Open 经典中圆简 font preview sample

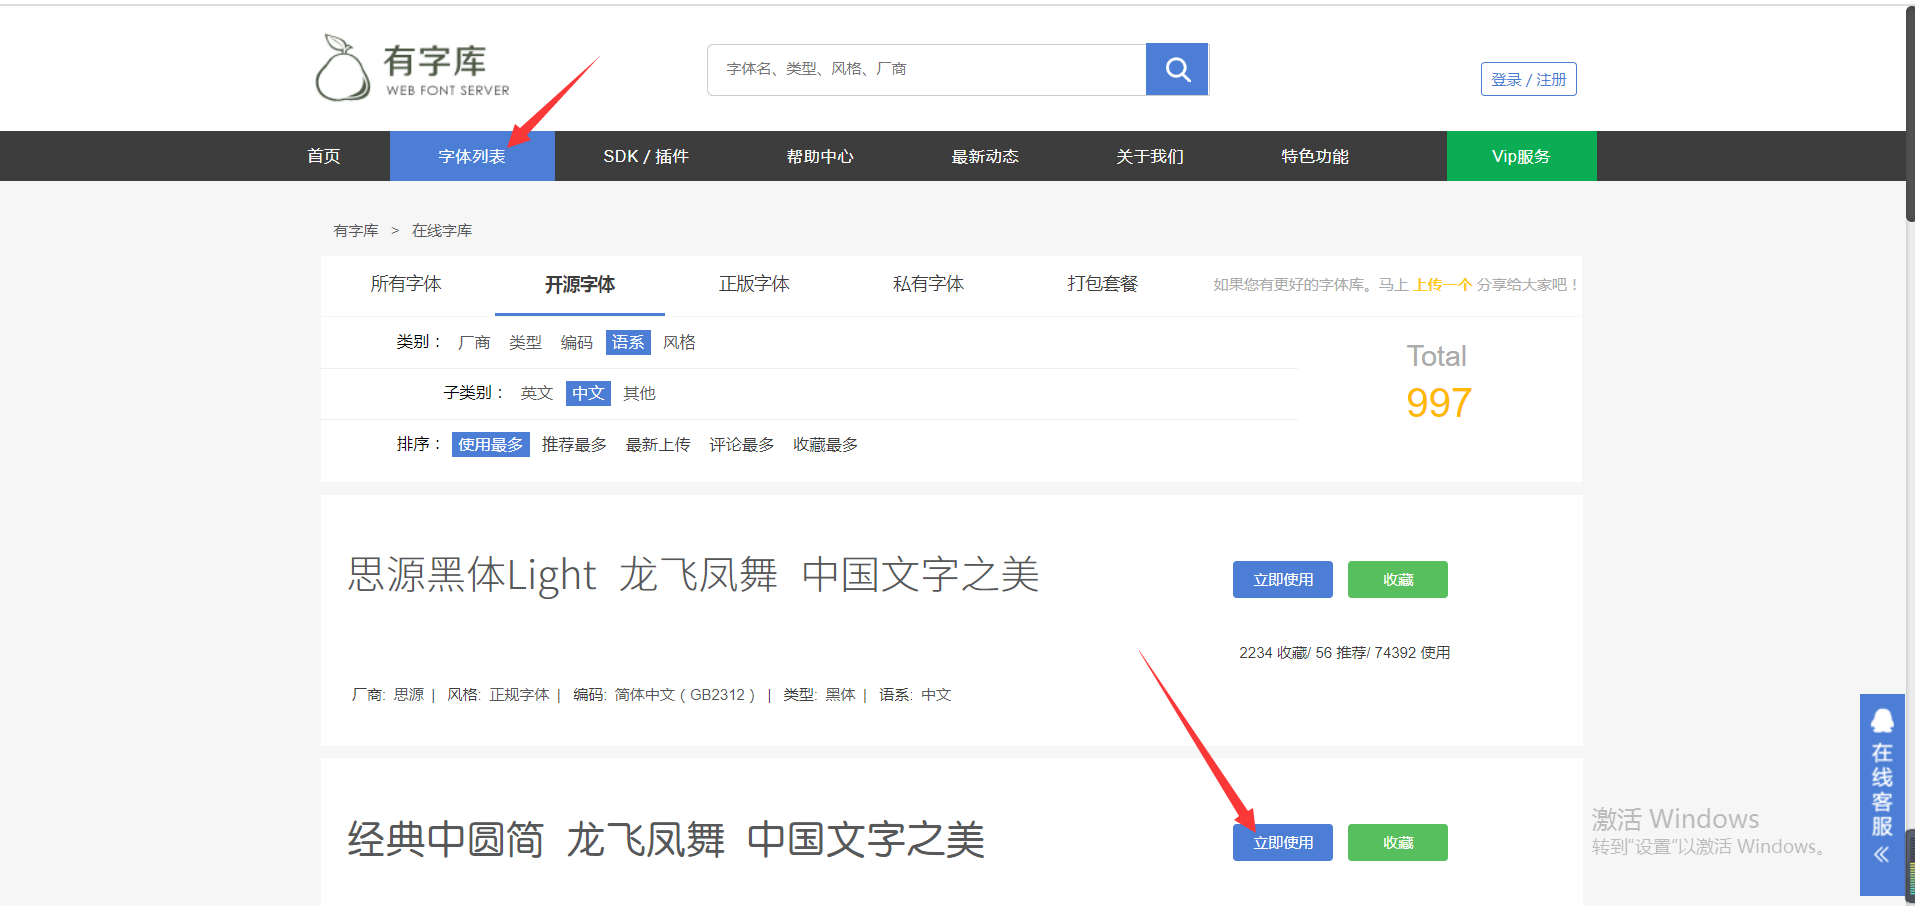pyautogui.click(x=666, y=840)
